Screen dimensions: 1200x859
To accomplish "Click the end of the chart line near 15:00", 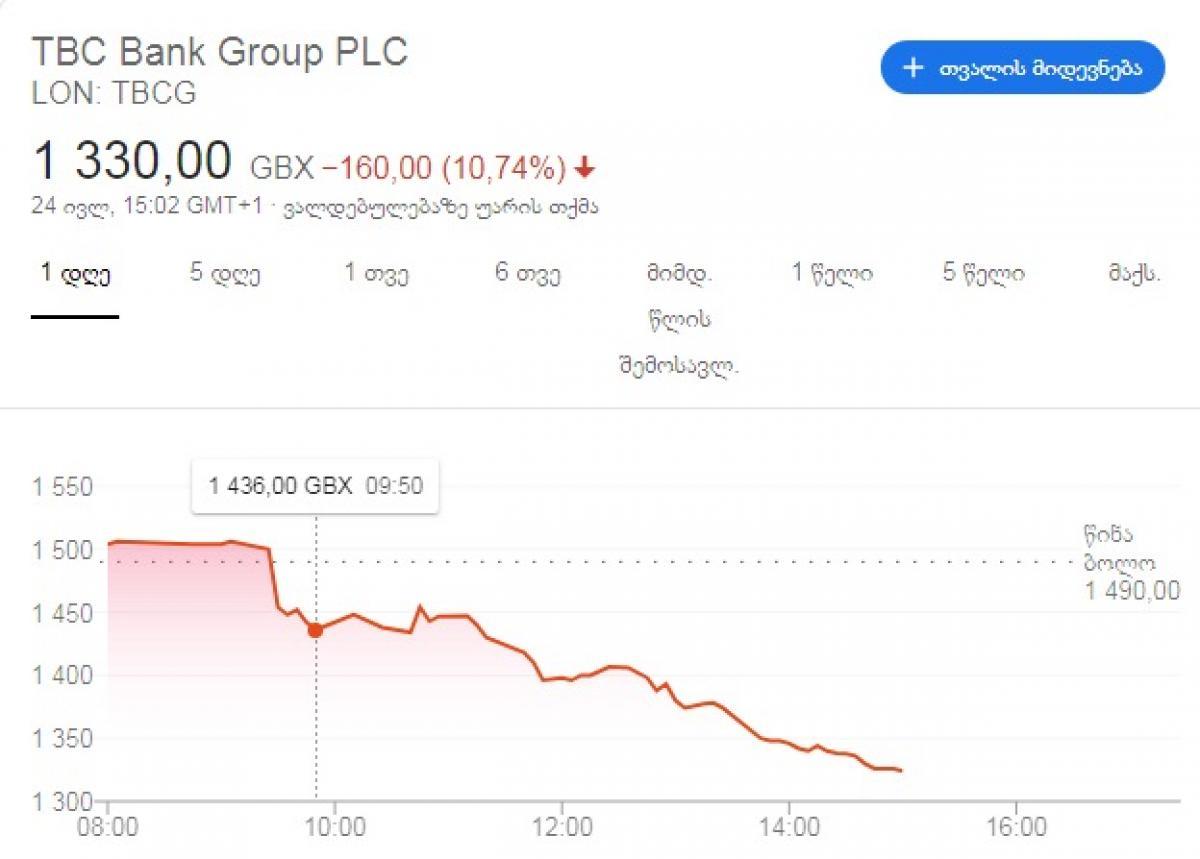I will (x=901, y=770).
